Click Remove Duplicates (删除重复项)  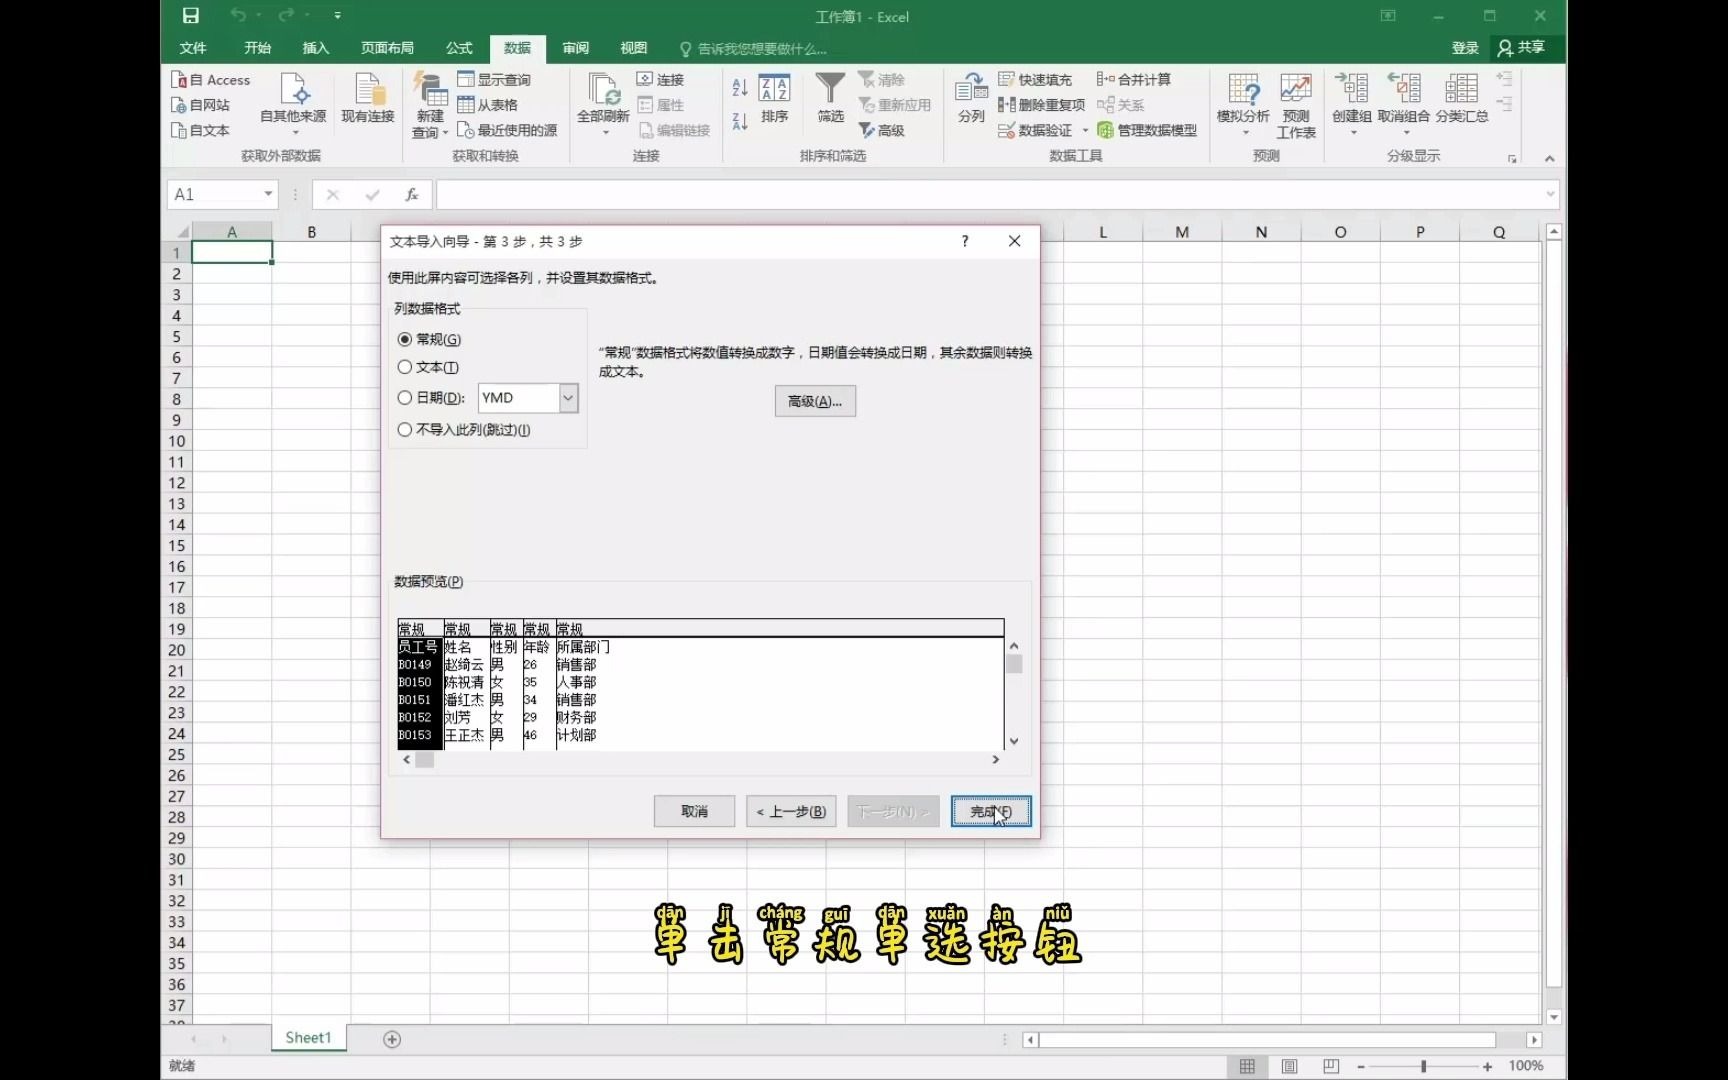pos(1041,105)
